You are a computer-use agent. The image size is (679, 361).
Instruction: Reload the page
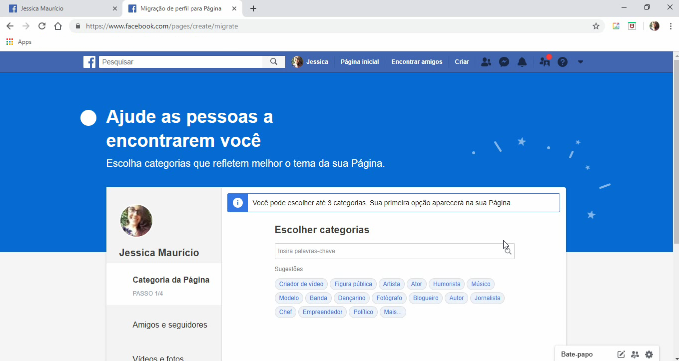[42, 26]
